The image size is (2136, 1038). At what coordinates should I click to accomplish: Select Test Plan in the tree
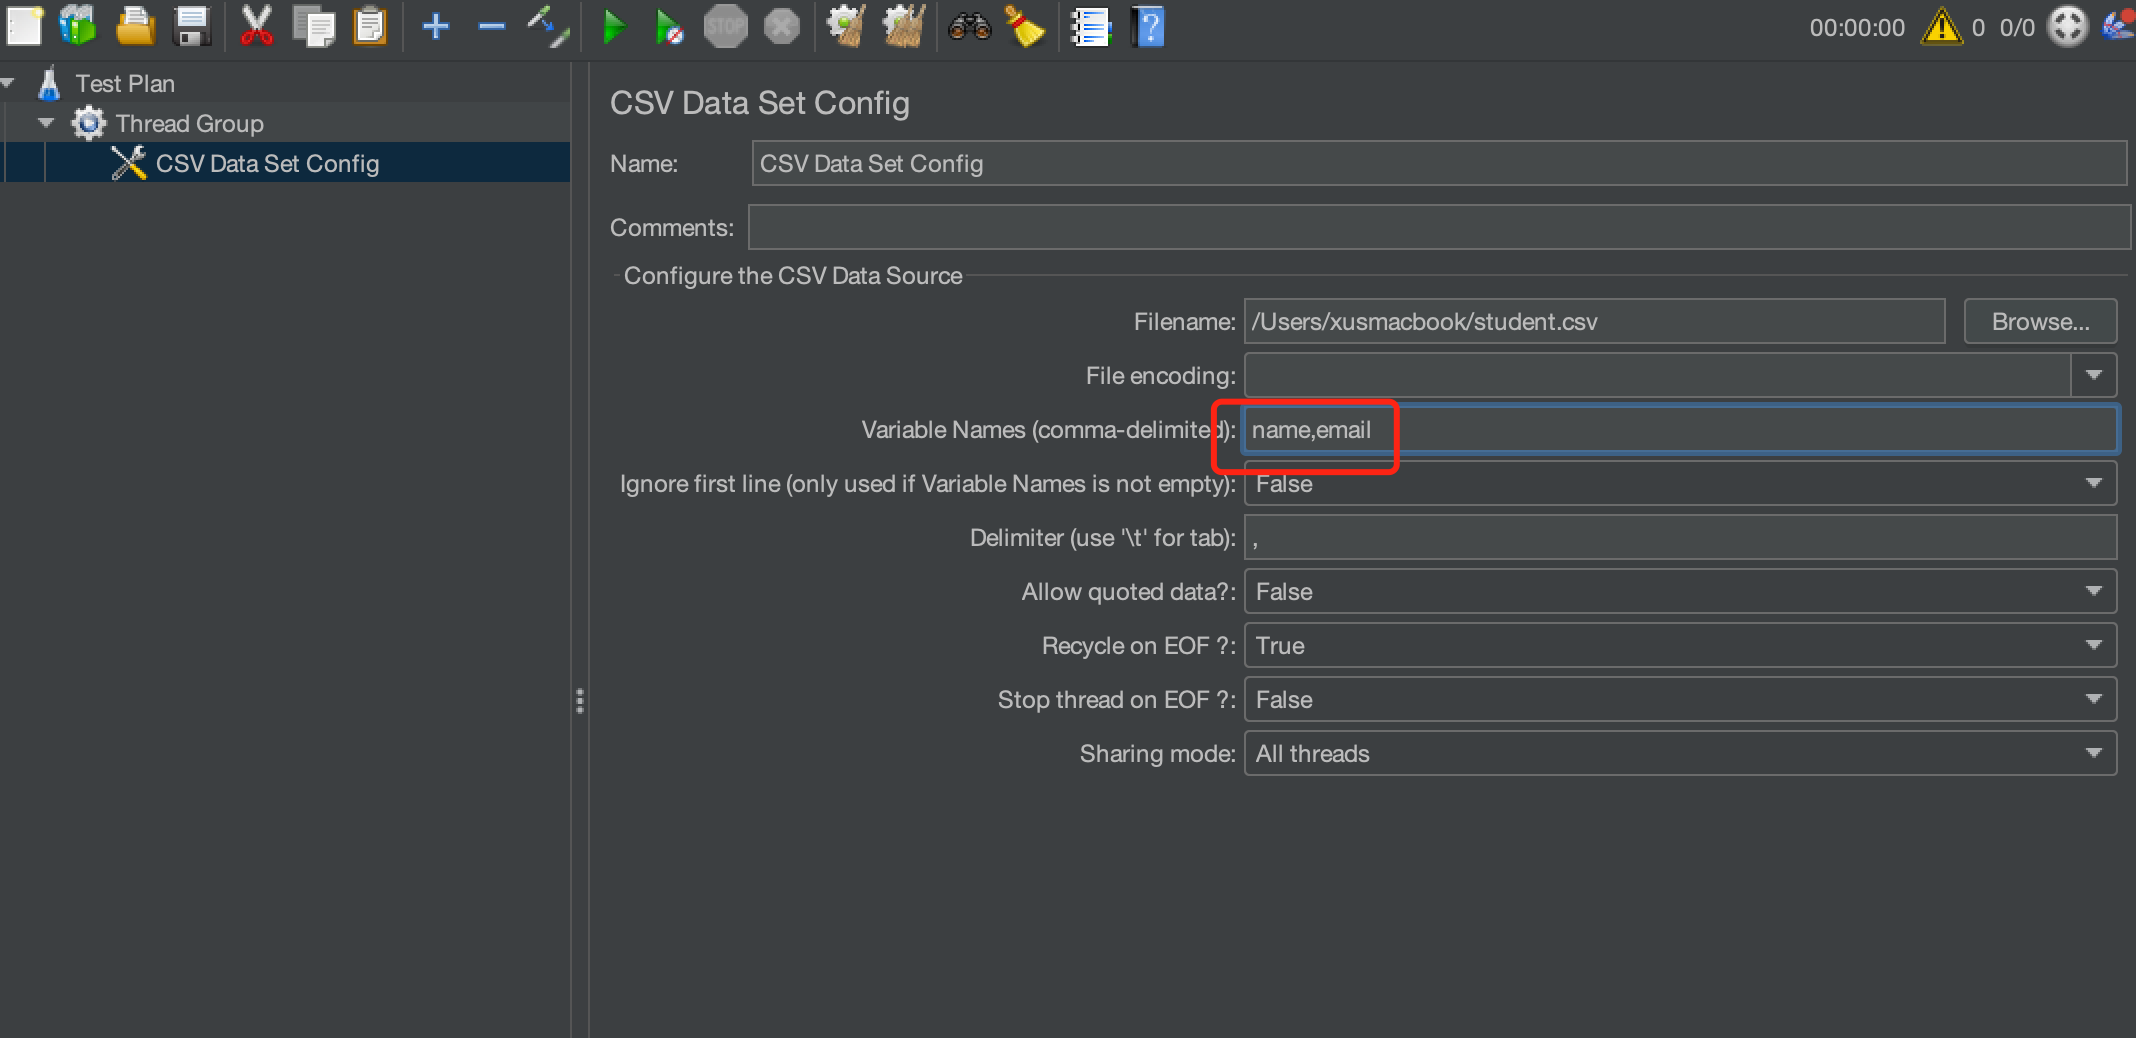point(125,84)
